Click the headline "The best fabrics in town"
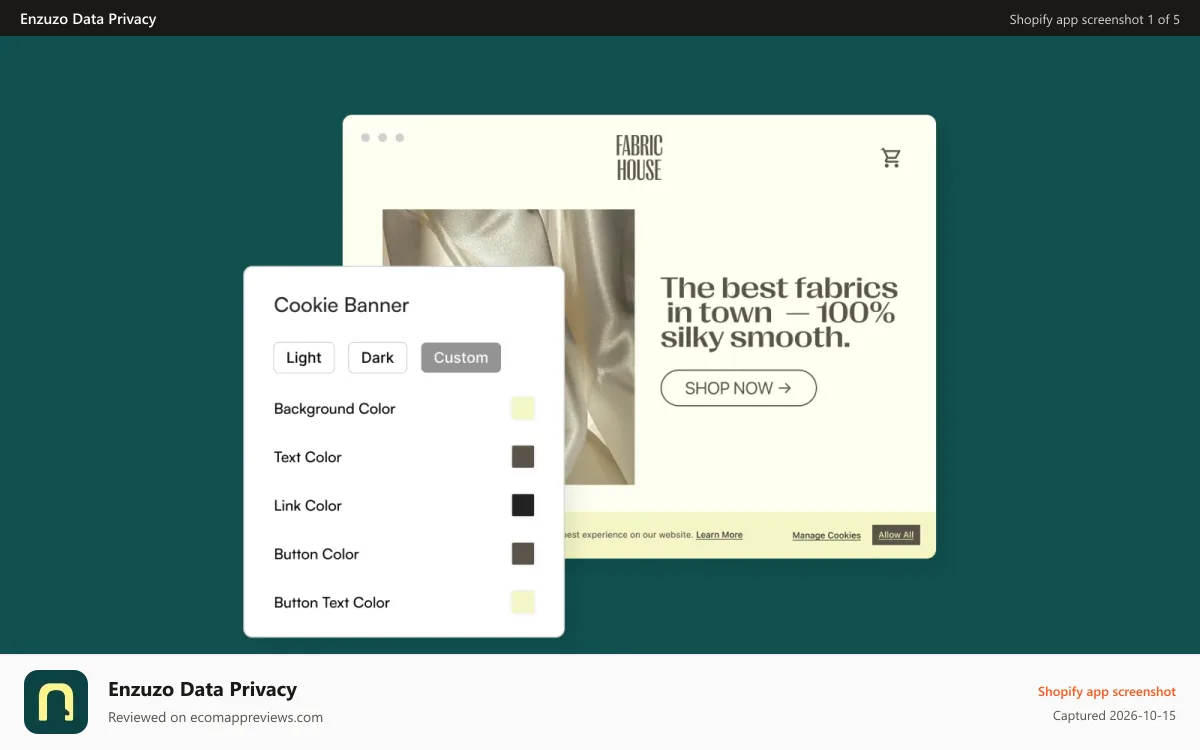The width and height of the screenshot is (1200, 750). (x=779, y=313)
